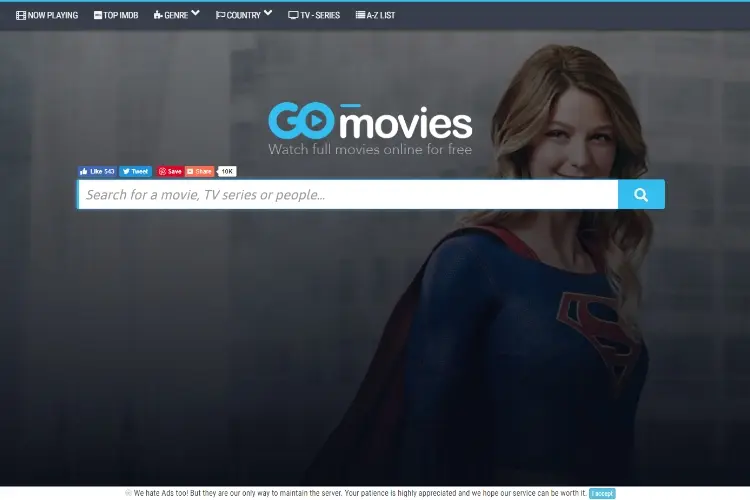Expand the Genre dropdown
The width and height of the screenshot is (750, 500).
[176, 15]
